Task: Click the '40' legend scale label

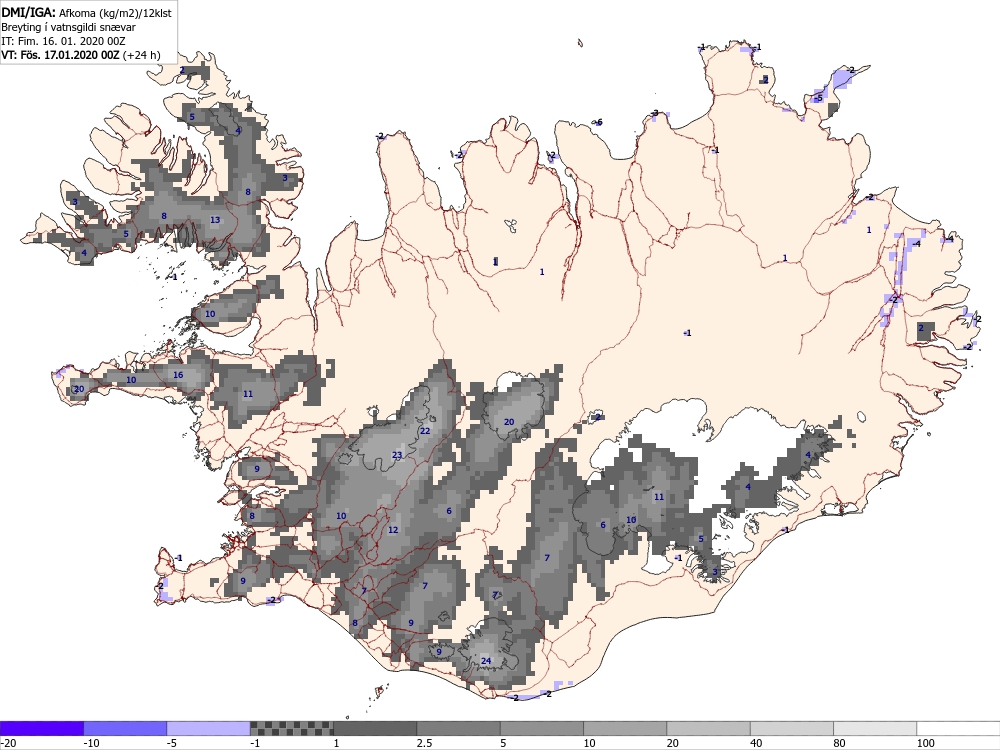Action: pos(756,743)
